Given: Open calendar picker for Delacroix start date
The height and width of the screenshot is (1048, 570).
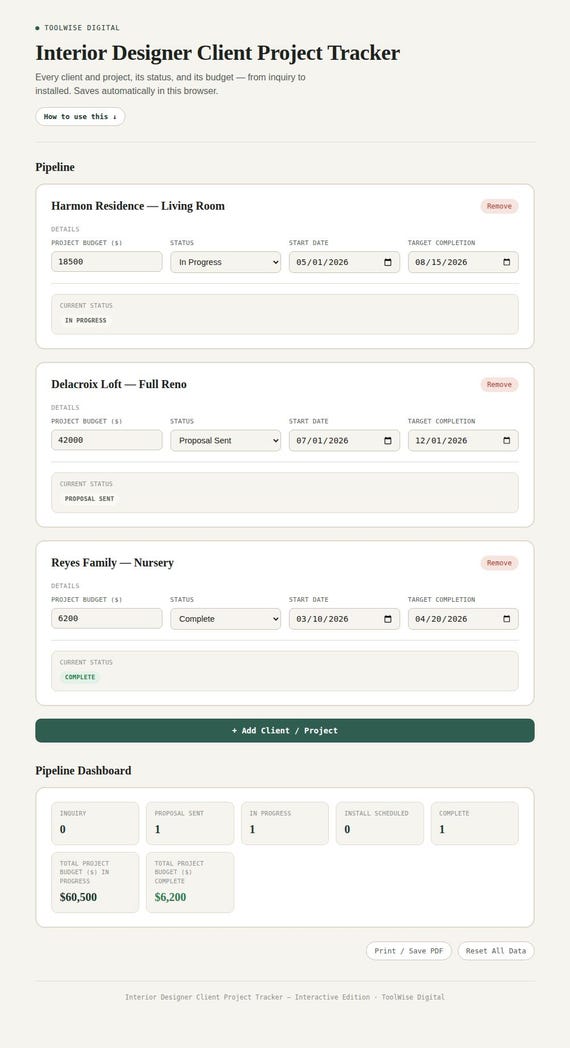Looking at the screenshot, I should coord(388,440).
